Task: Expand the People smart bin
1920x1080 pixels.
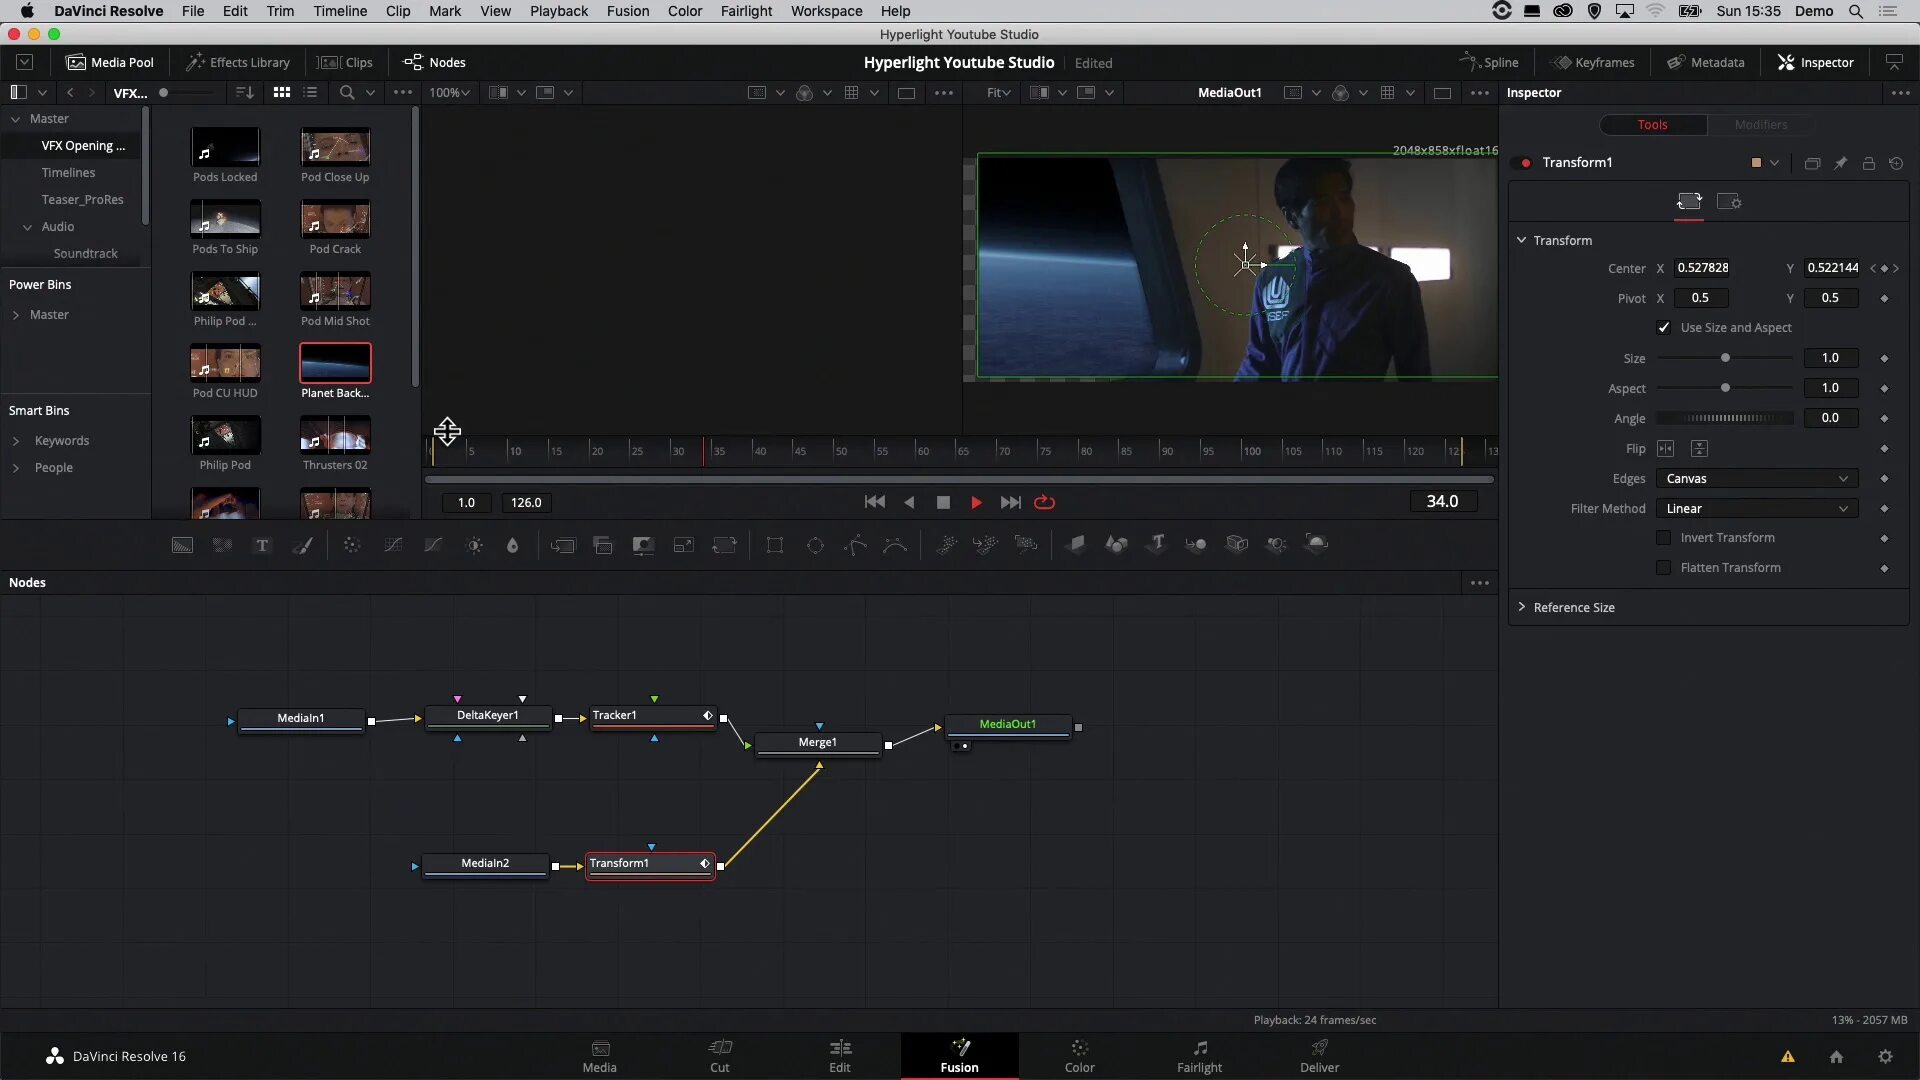Action: click(x=16, y=468)
